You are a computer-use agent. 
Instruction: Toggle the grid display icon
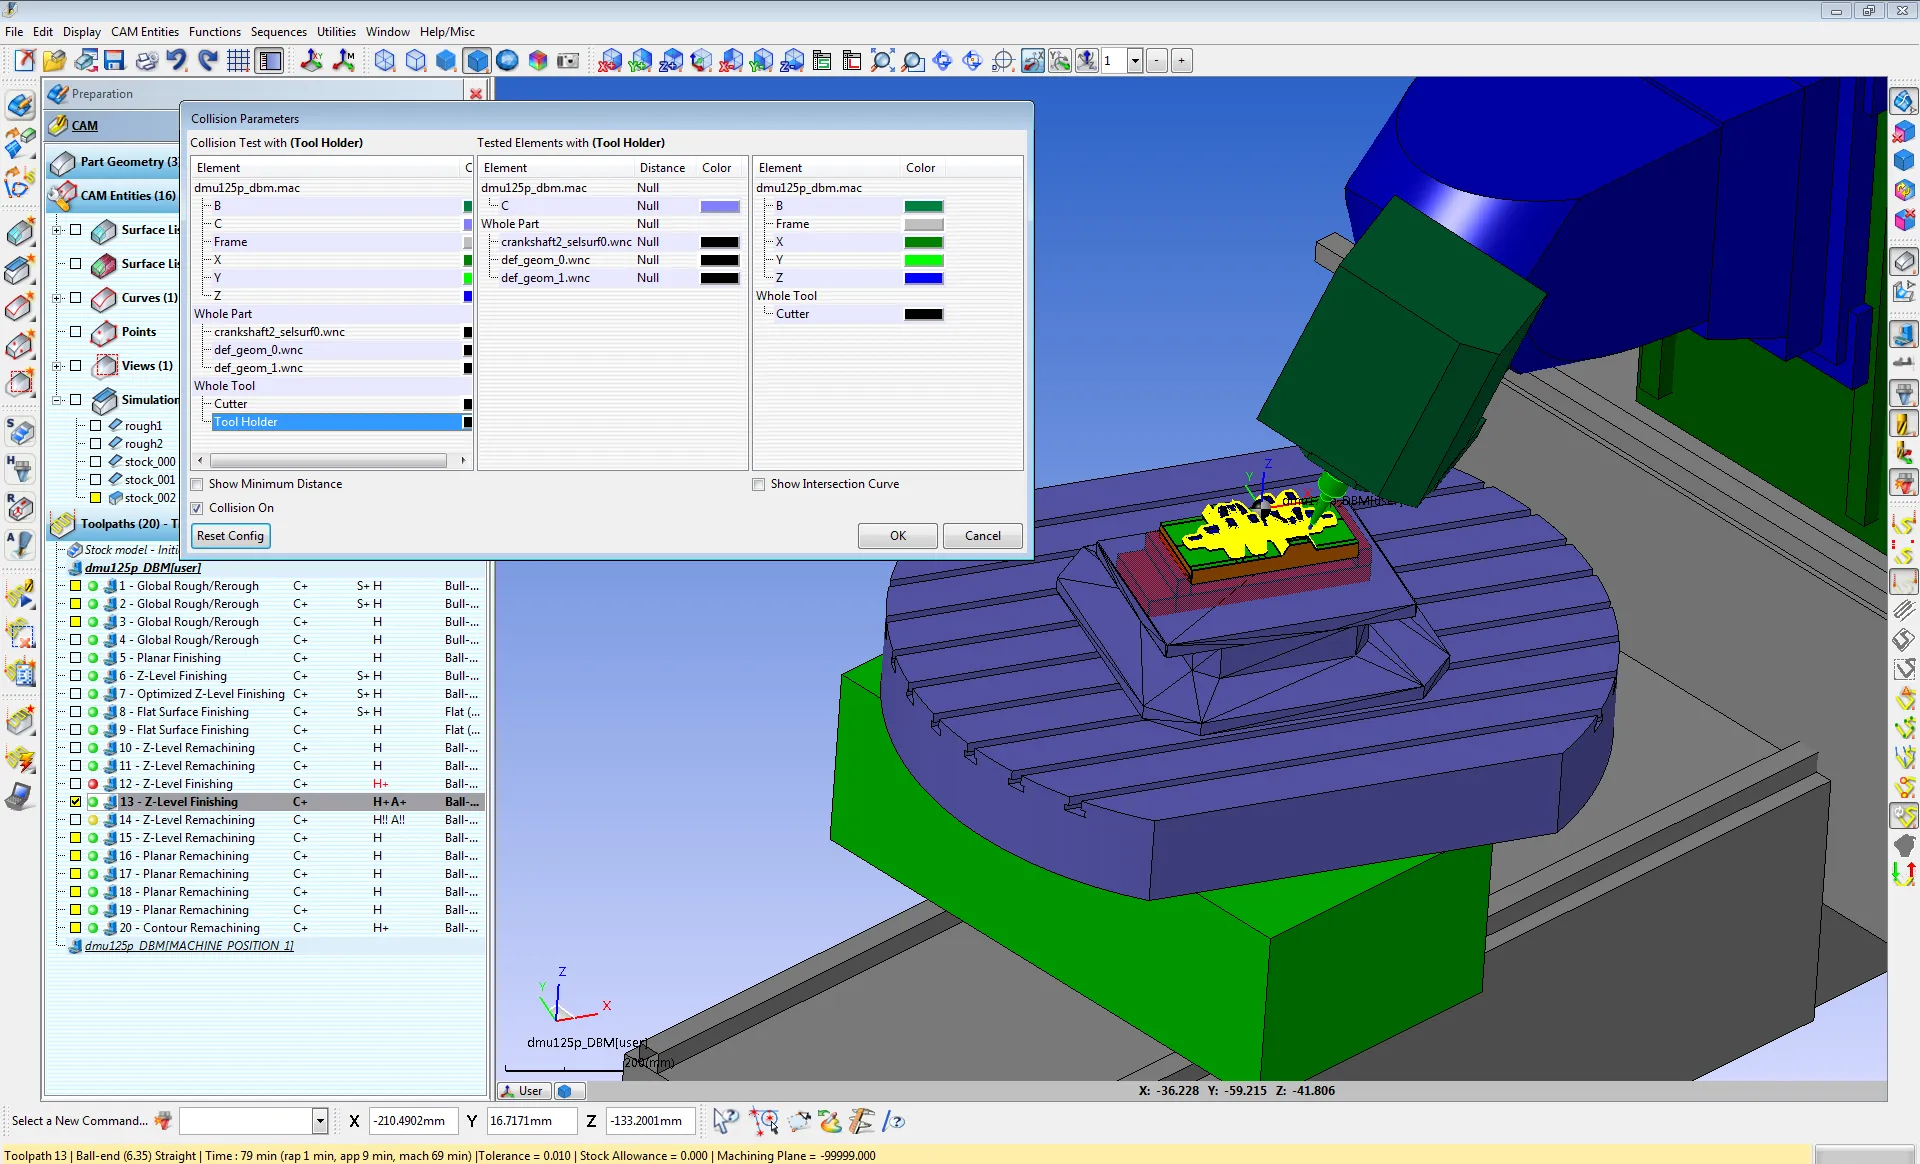[x=237, y=61]
